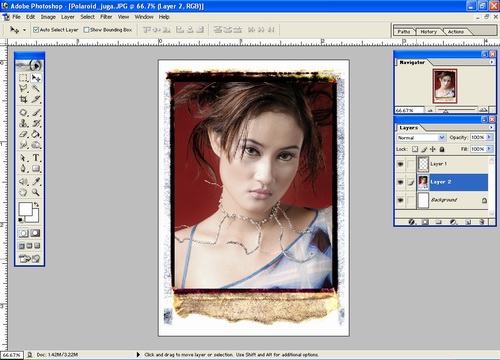This screenshot has width=500, height=360.
Task: Open the Image menu
Action: (x=48, y=17)
